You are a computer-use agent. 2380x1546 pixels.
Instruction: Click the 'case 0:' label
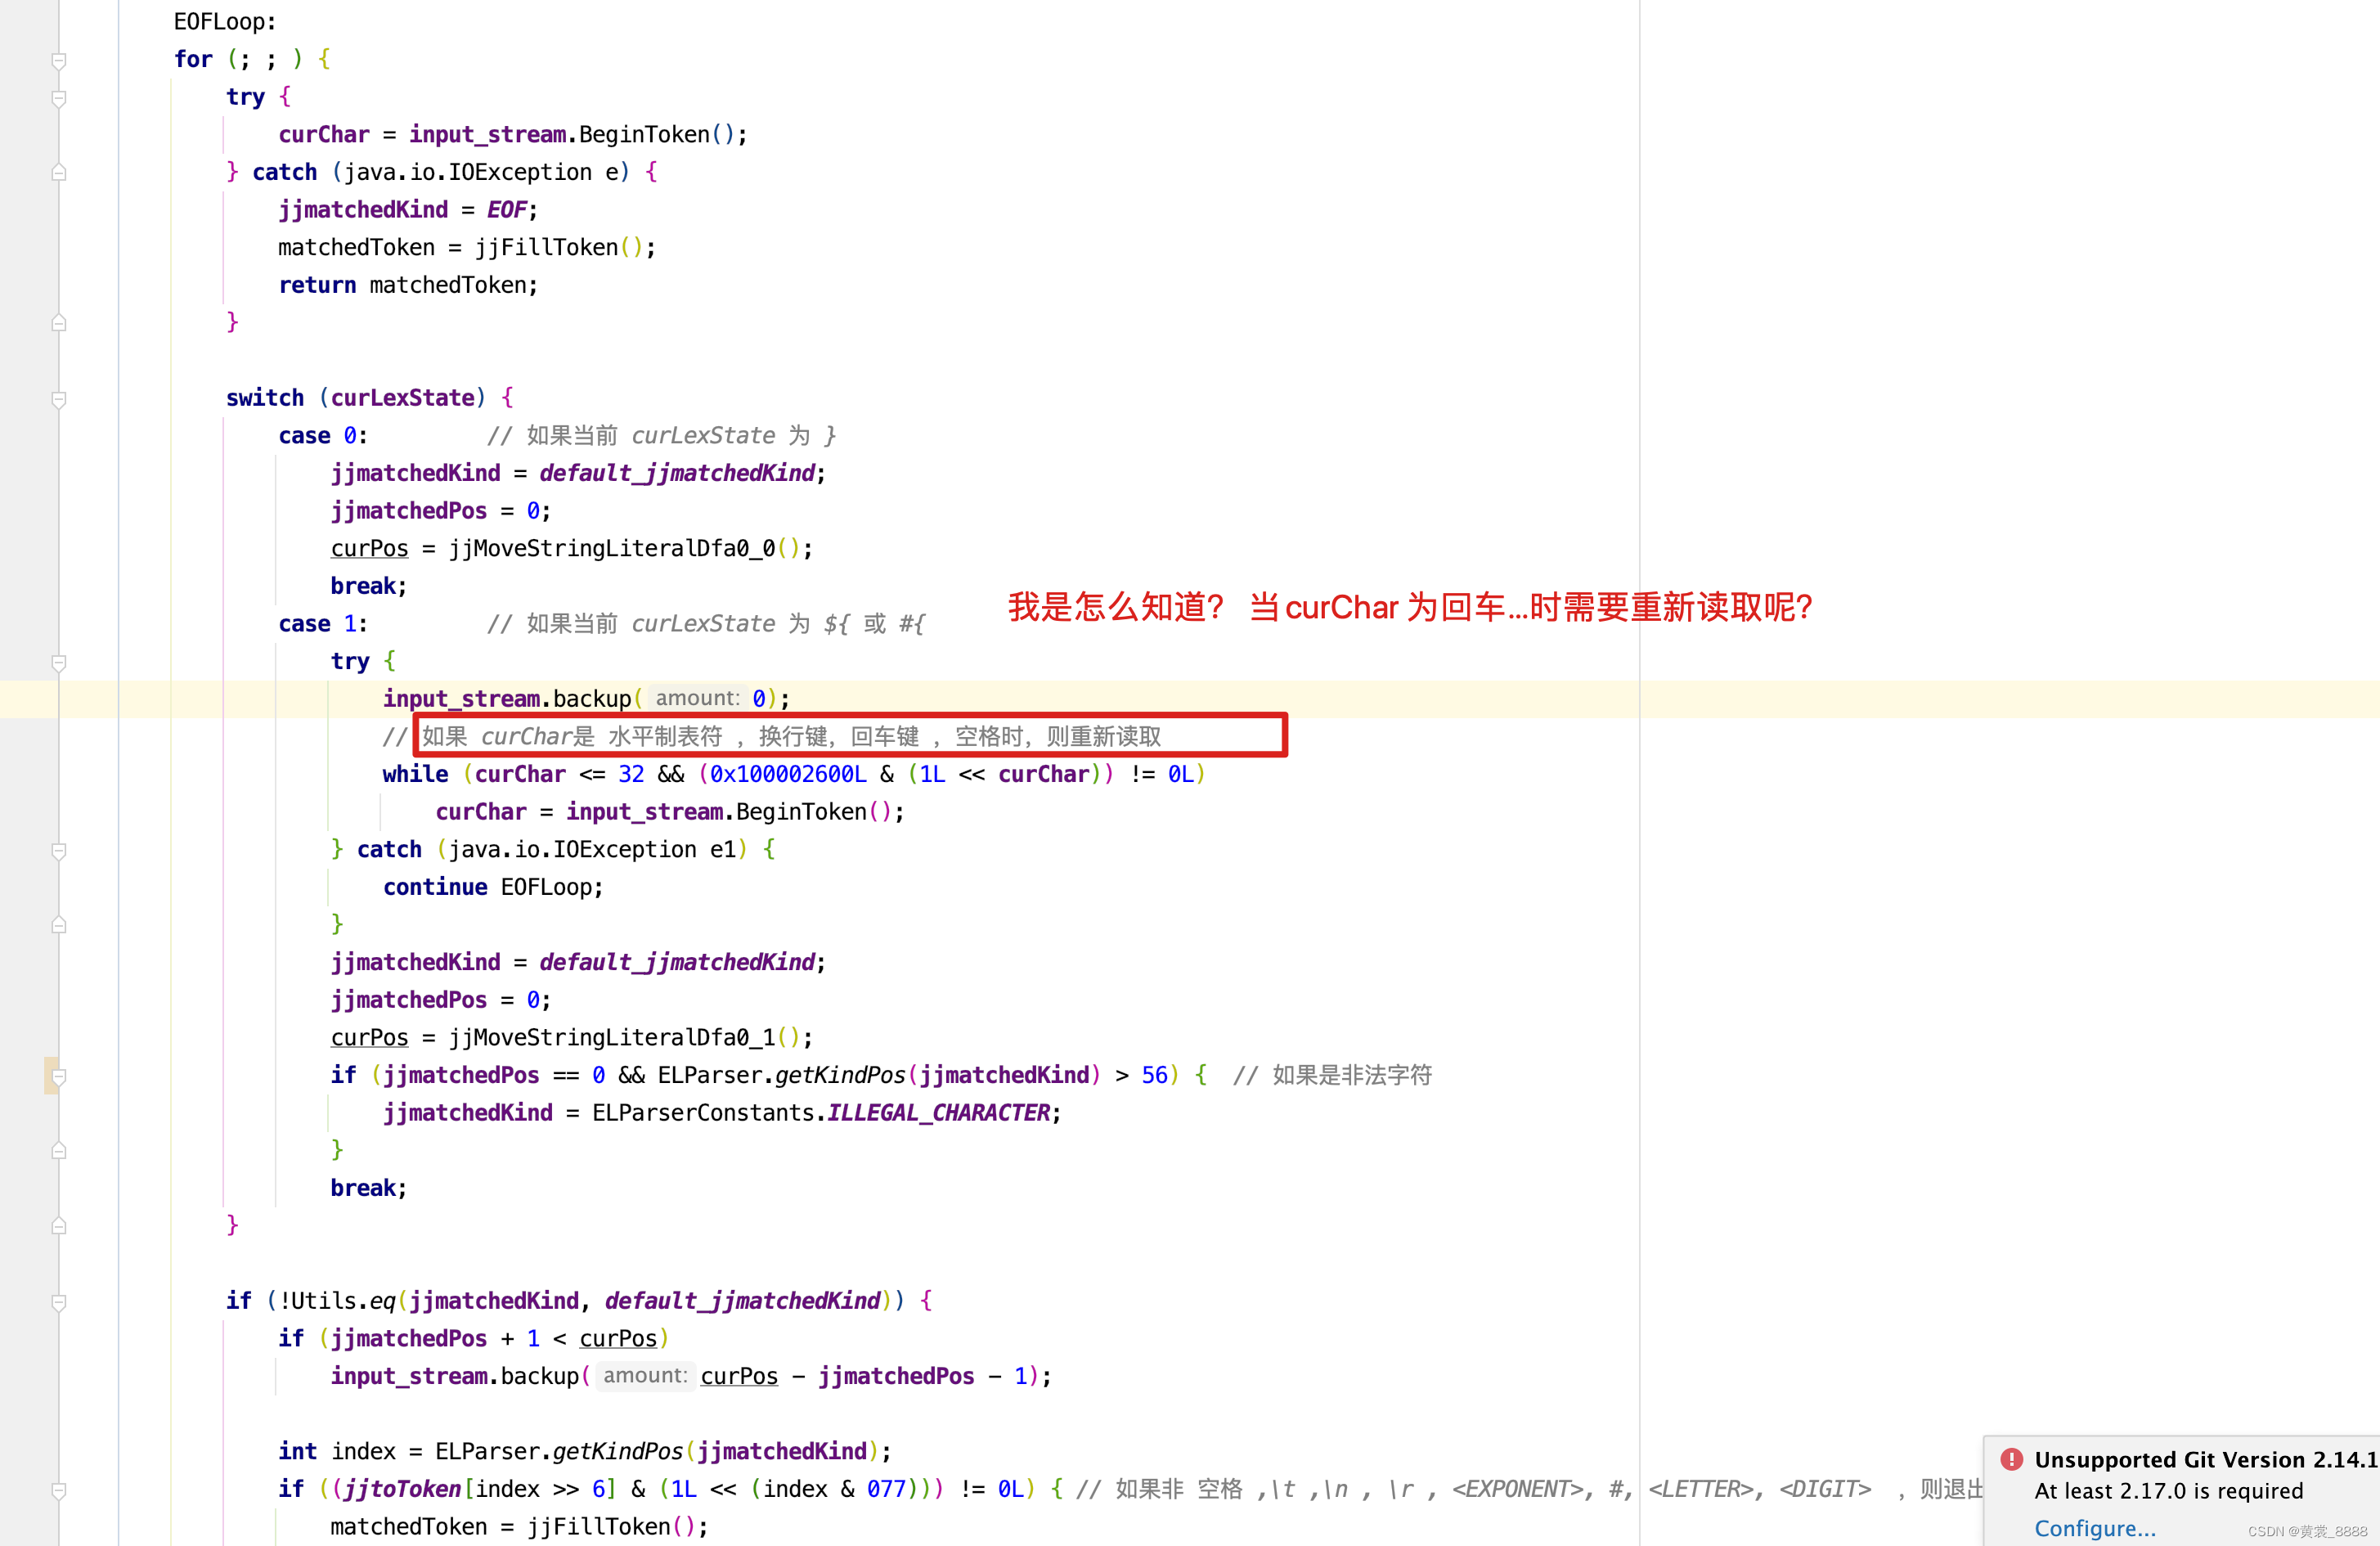point(323,435)
